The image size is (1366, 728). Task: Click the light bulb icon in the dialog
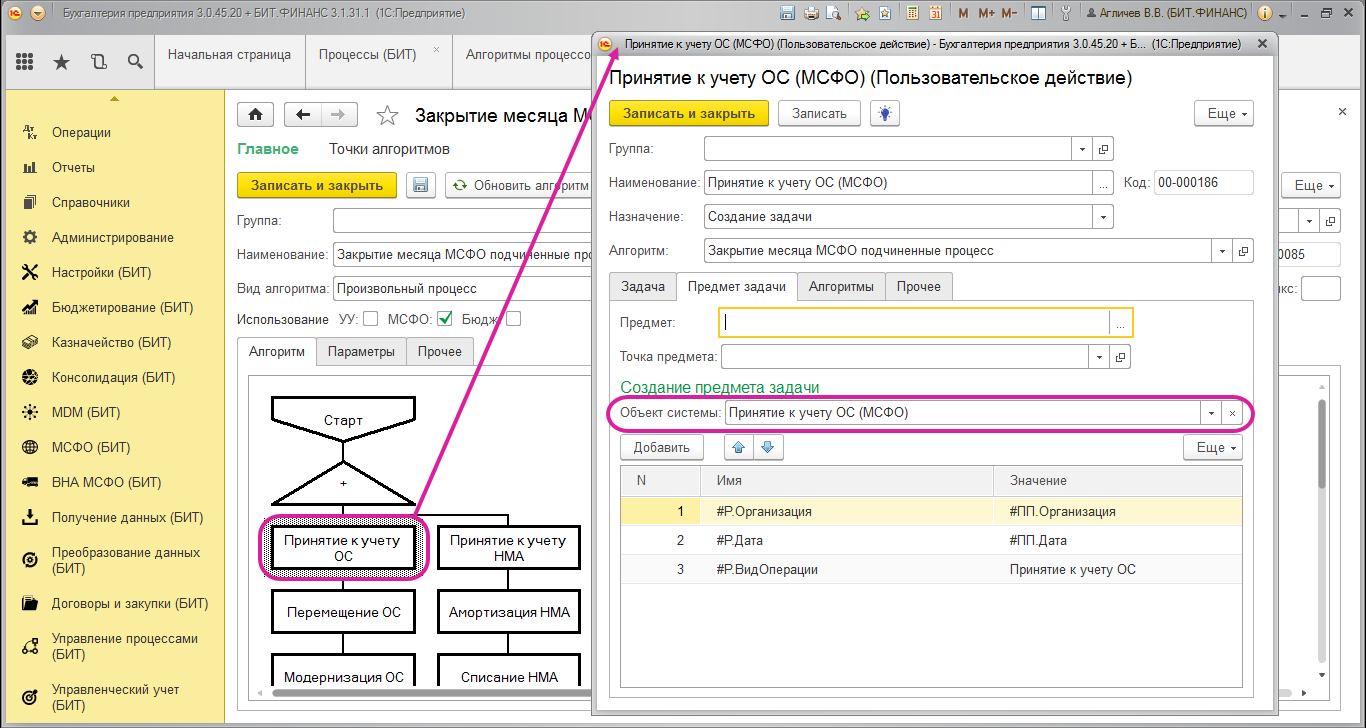click(x=884, y=113)
